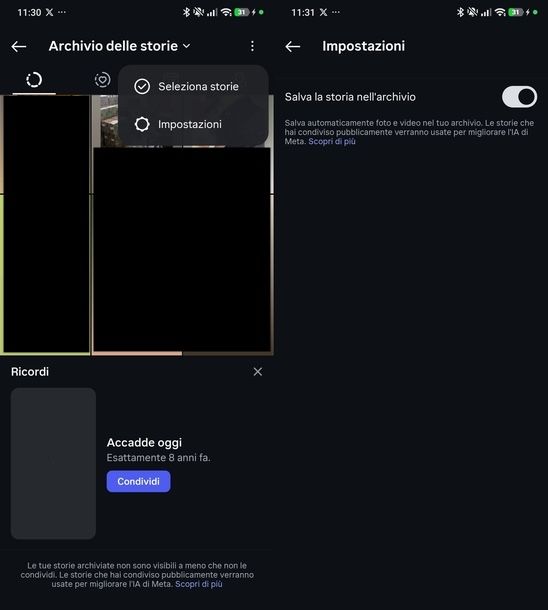Switch to heart highlights tab

(102, 80)
